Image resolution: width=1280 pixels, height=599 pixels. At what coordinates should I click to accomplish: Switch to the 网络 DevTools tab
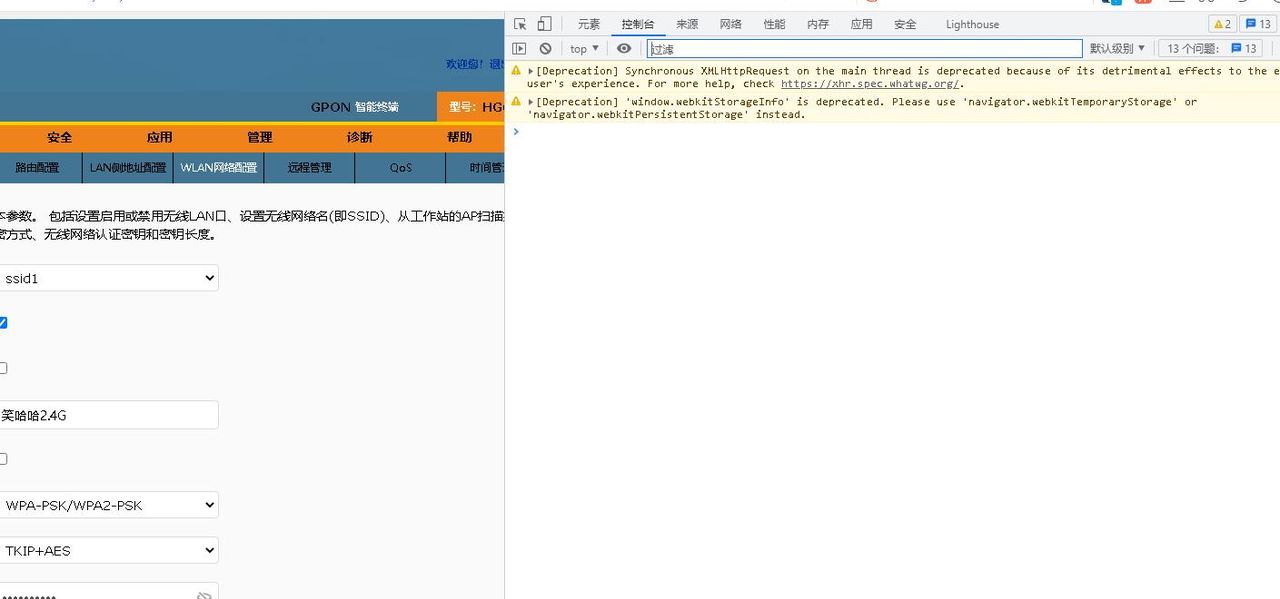pyautogui.click(x=731, y=24)
